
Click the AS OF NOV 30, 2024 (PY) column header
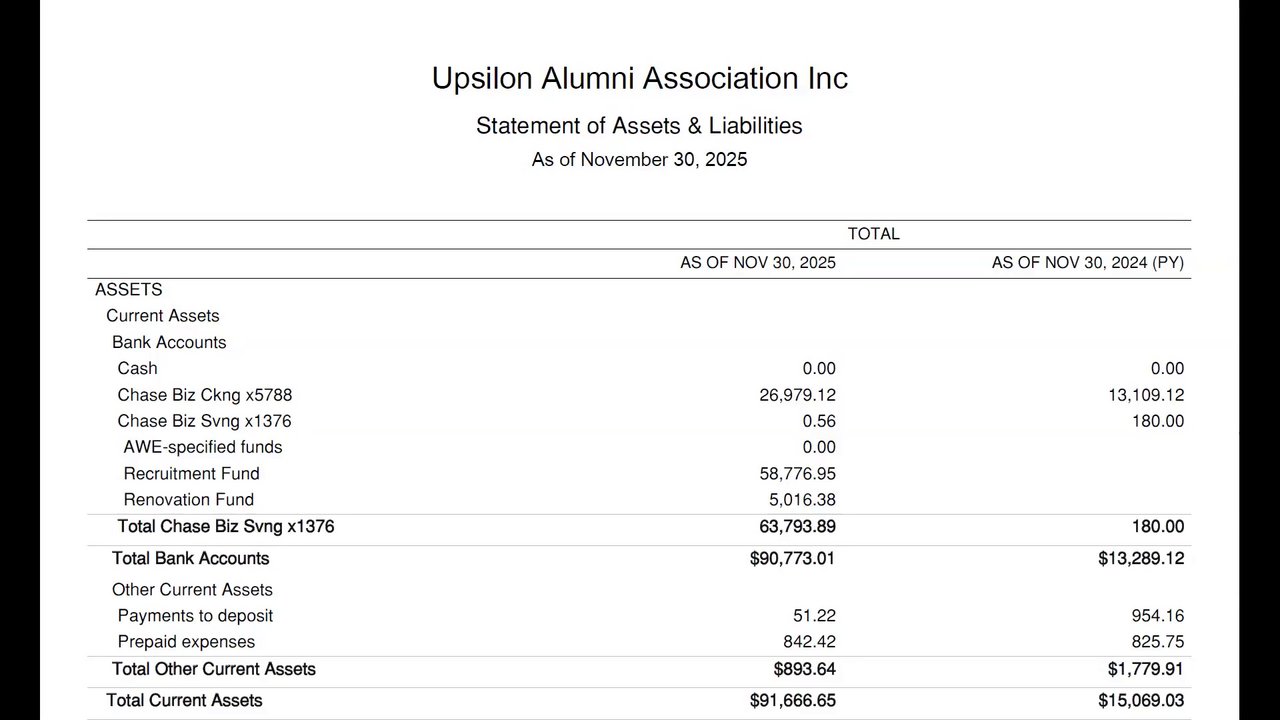tap(1087, 263)
